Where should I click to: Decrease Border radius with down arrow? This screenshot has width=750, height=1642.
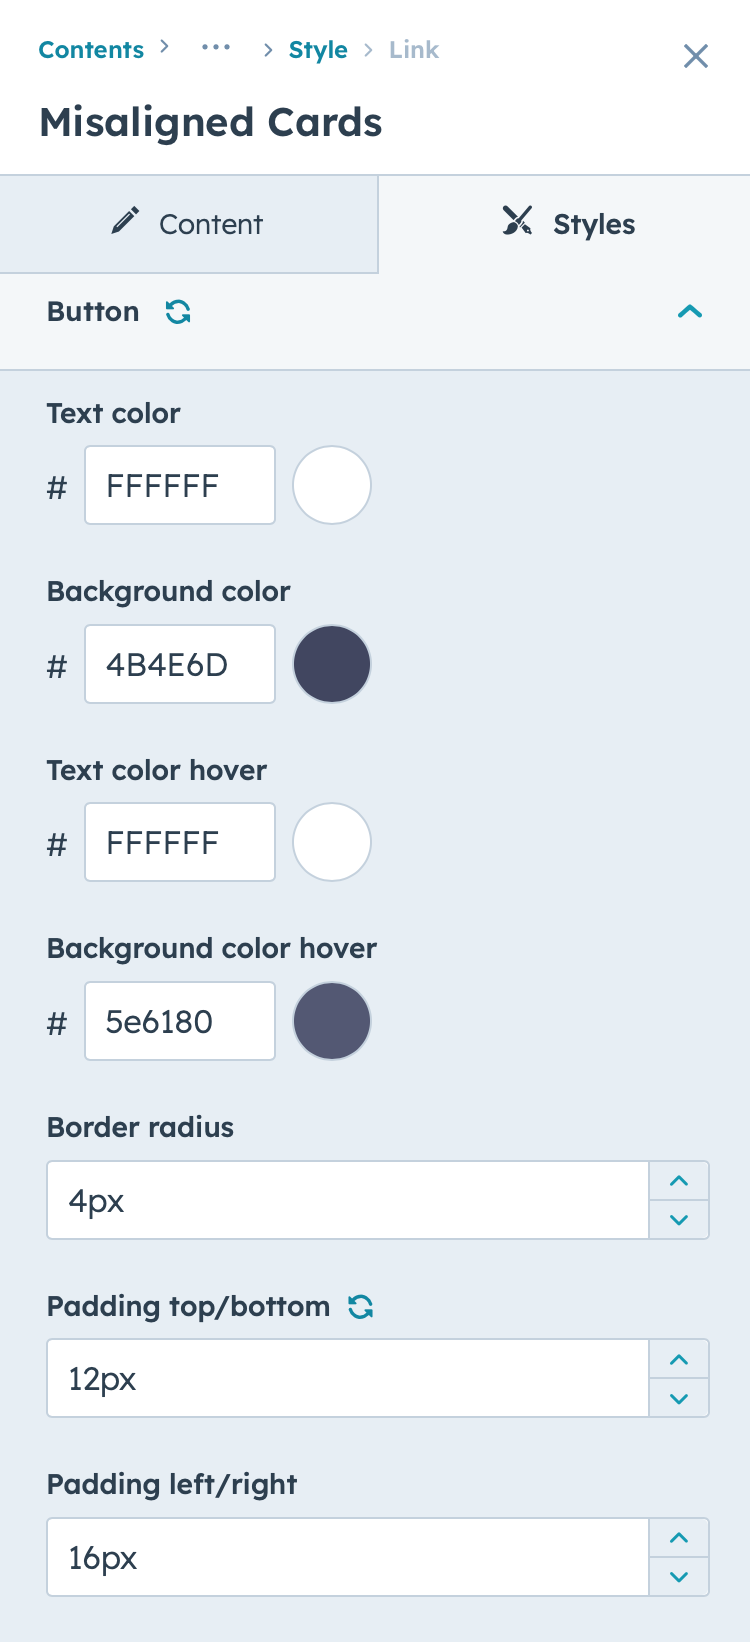679,1219
